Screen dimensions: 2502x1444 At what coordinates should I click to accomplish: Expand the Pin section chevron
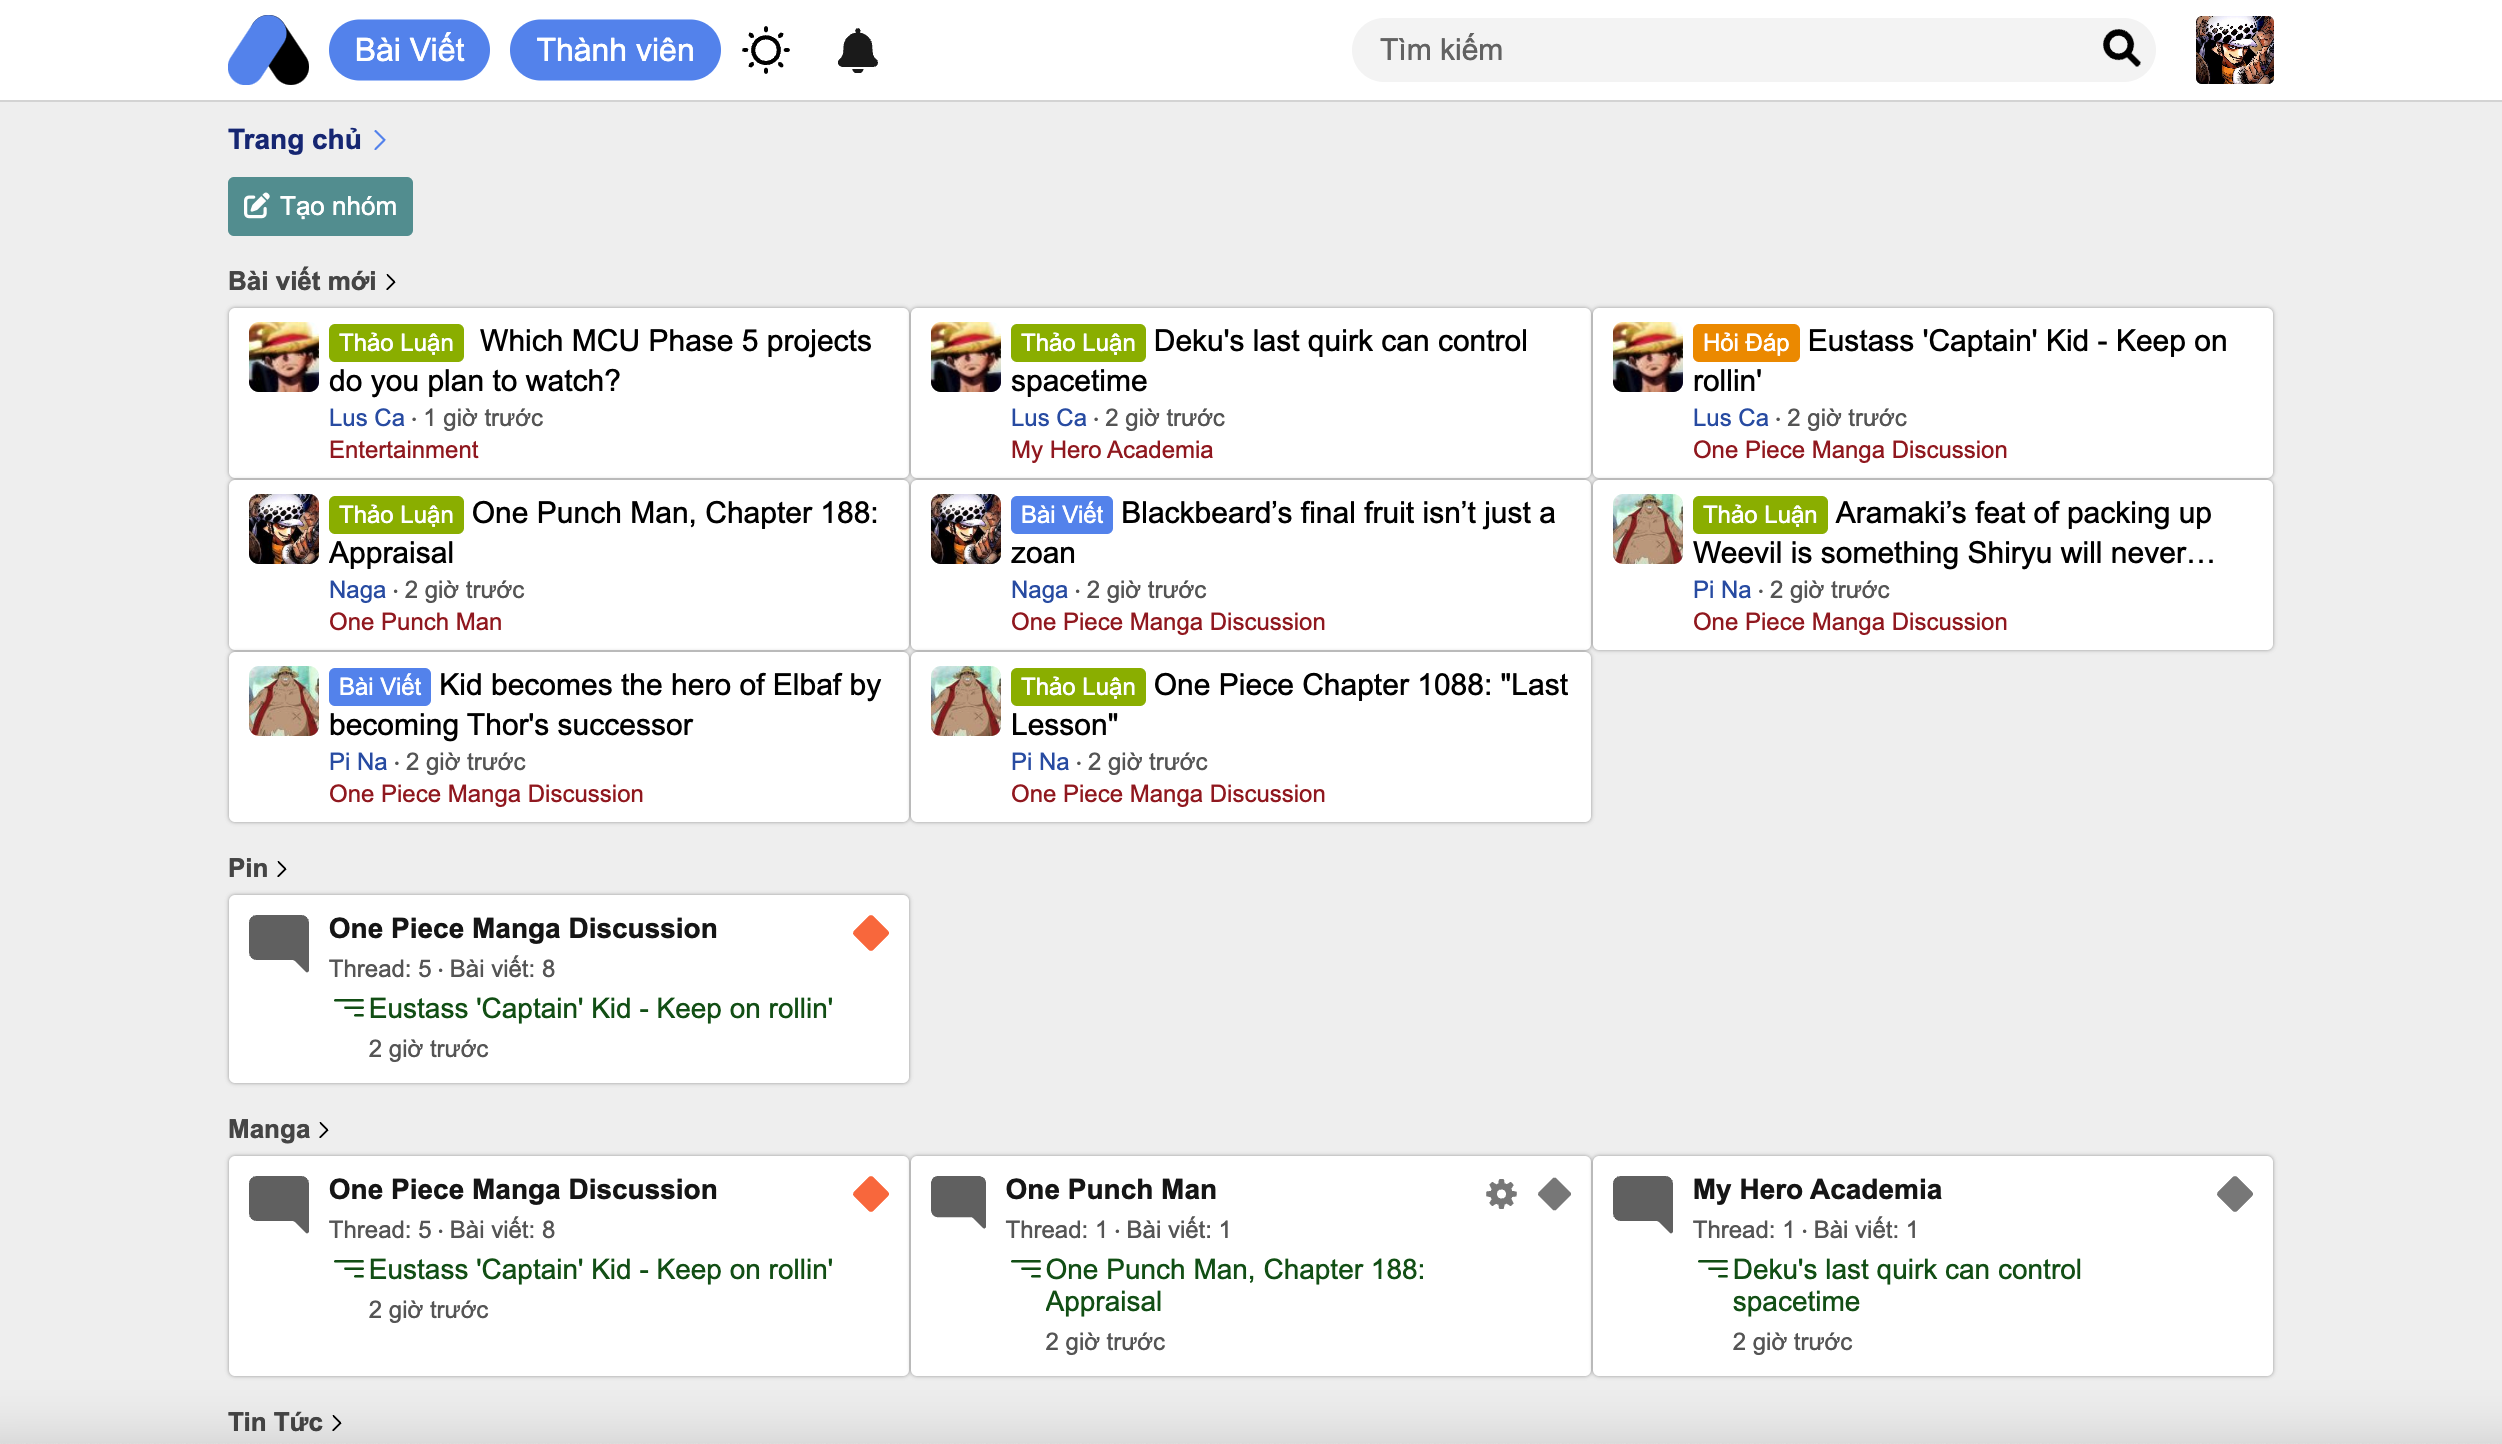281,868
